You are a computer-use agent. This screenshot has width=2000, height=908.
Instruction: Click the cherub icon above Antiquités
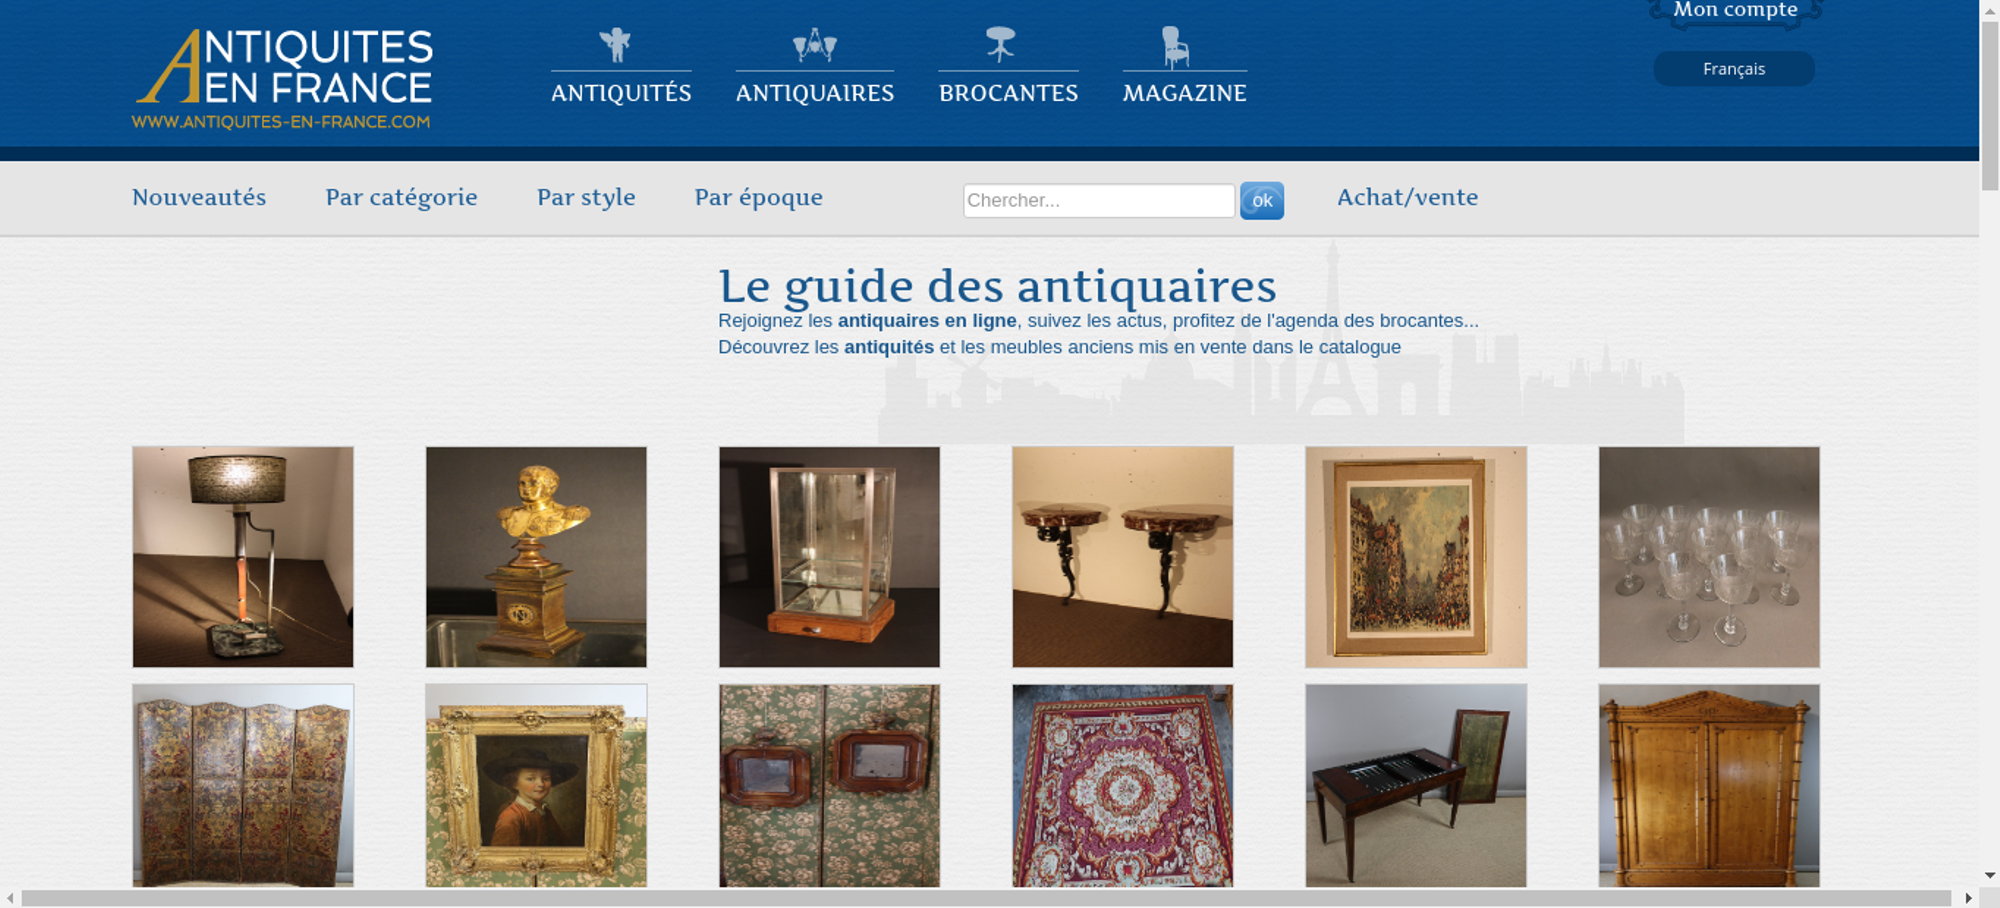tap(616, 45)
